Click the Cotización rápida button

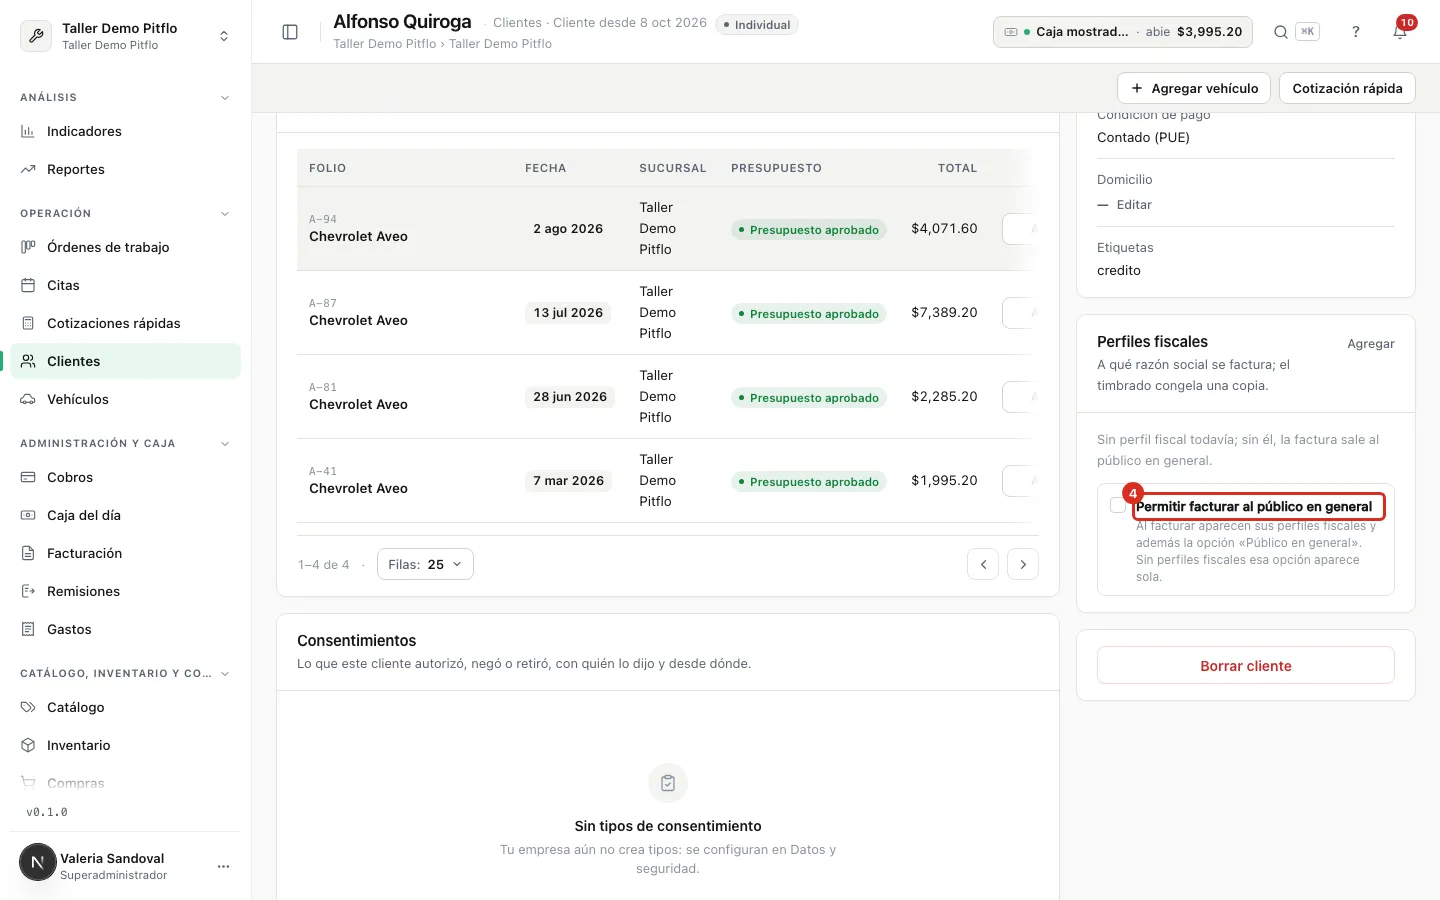(1347, 88)
